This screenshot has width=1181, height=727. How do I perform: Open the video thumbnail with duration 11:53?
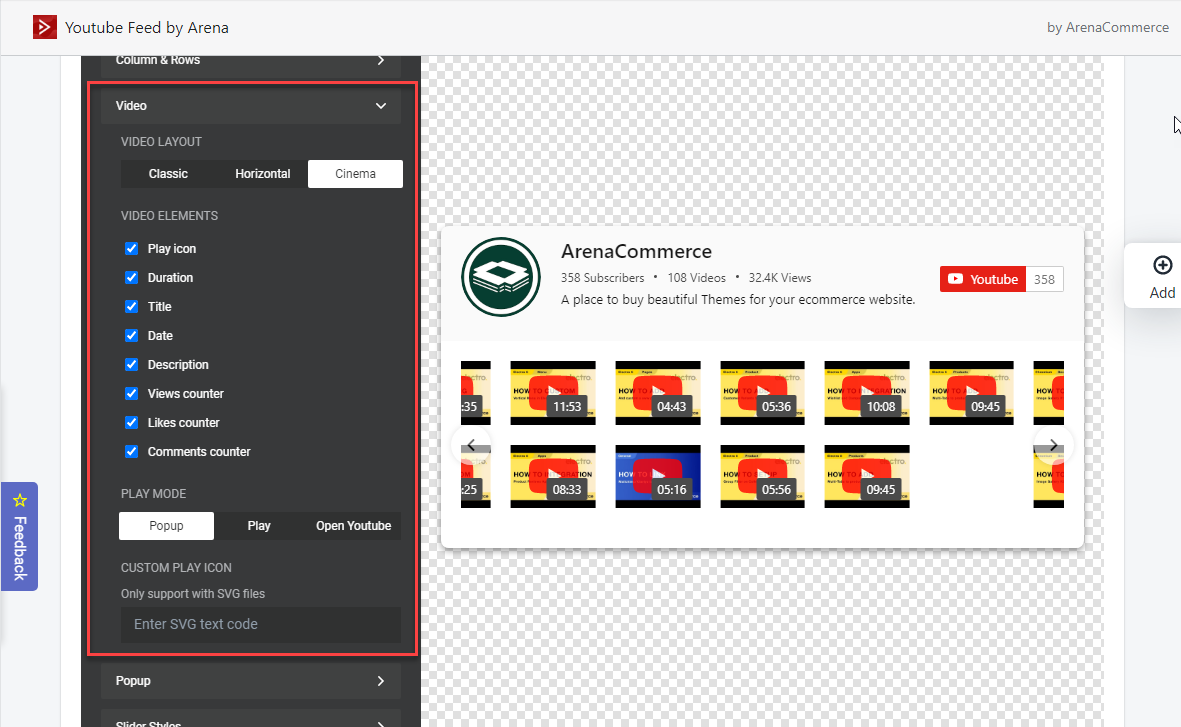553,393
